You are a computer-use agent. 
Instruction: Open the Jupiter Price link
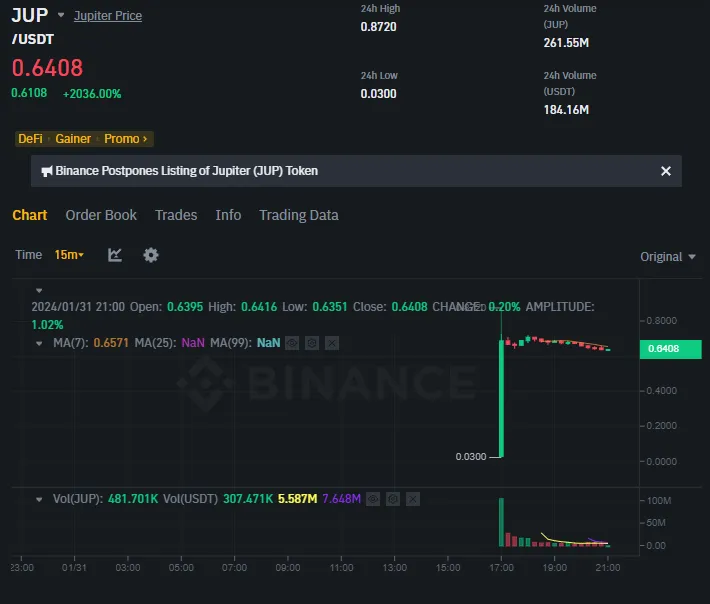tap(108, 16)
